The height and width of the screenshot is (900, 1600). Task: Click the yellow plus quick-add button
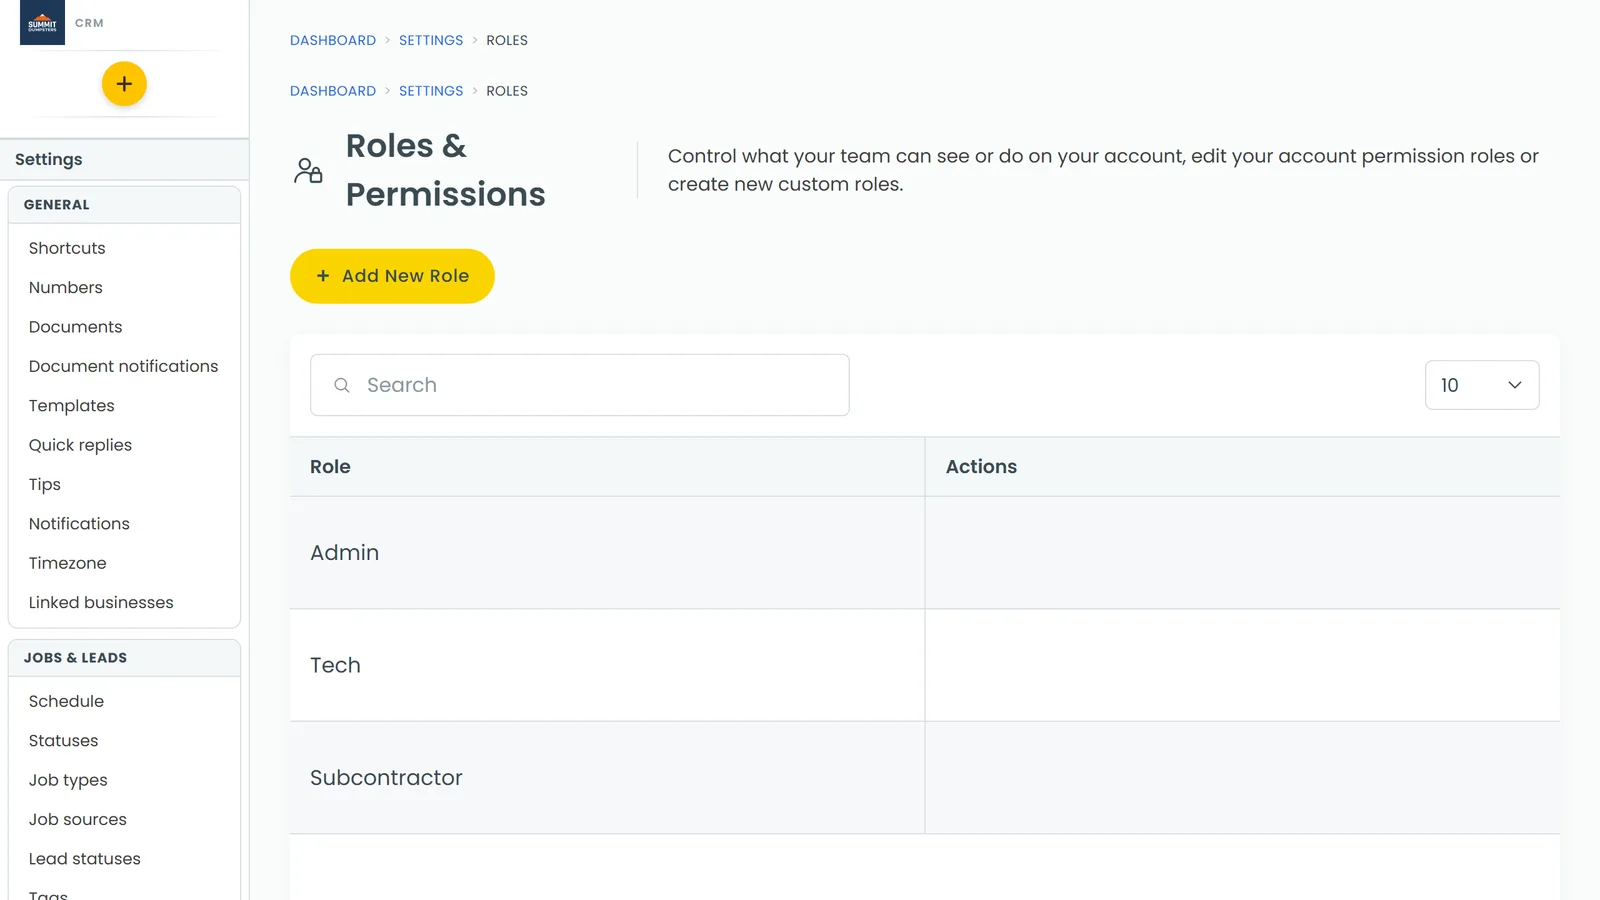point(124,84)
